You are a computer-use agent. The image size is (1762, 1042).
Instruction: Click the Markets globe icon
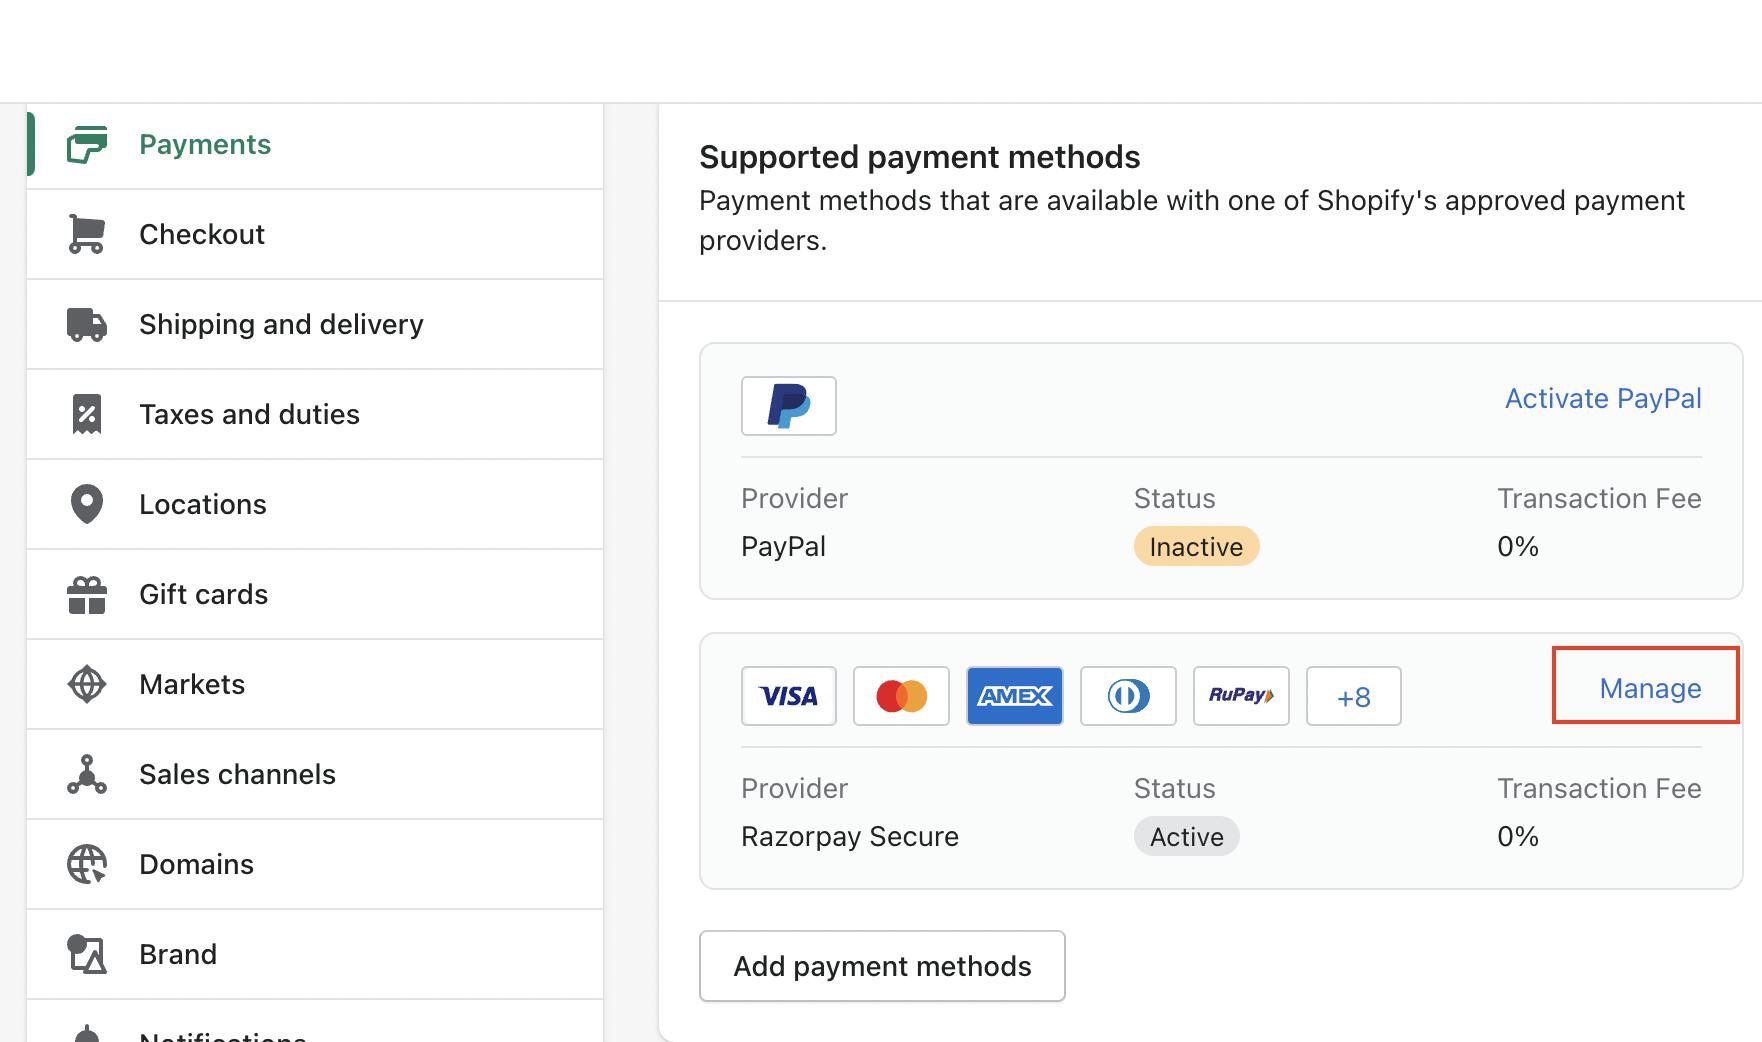87,684
